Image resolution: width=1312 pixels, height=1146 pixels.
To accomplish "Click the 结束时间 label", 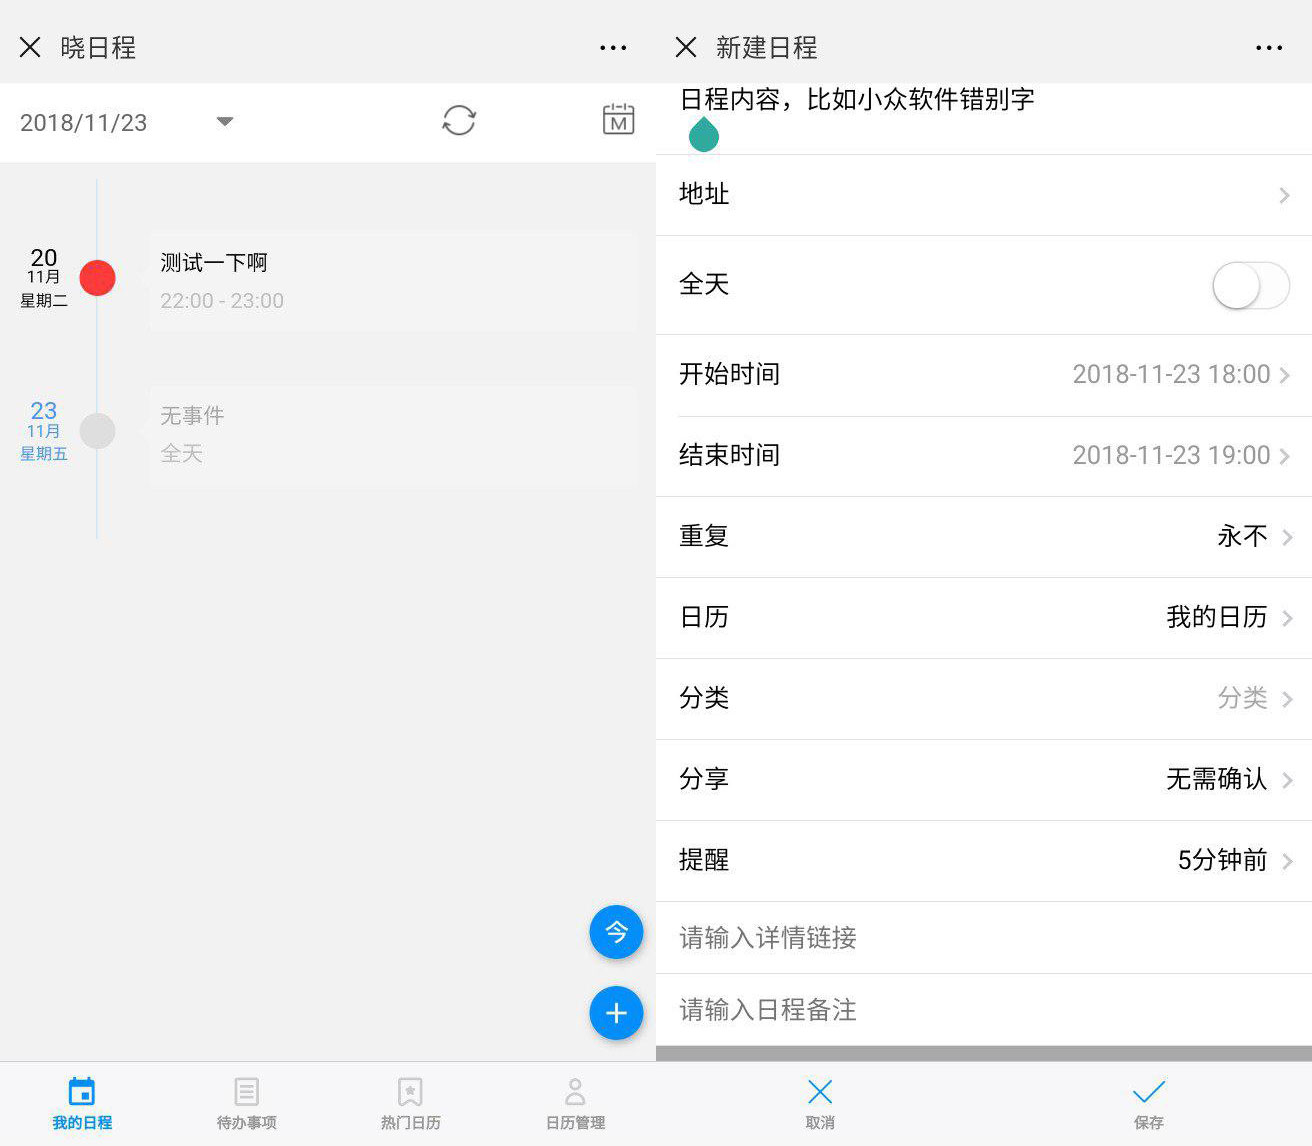I will [x=729, y=455].
